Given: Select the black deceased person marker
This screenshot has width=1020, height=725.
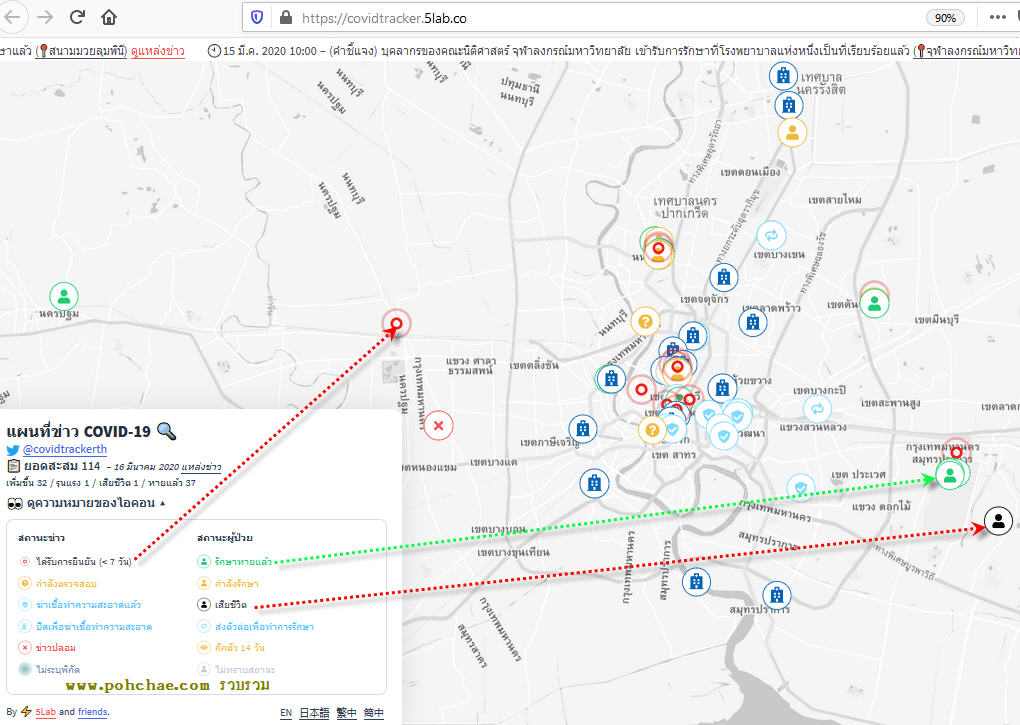Looking at the screenshot, I should 999,521.
